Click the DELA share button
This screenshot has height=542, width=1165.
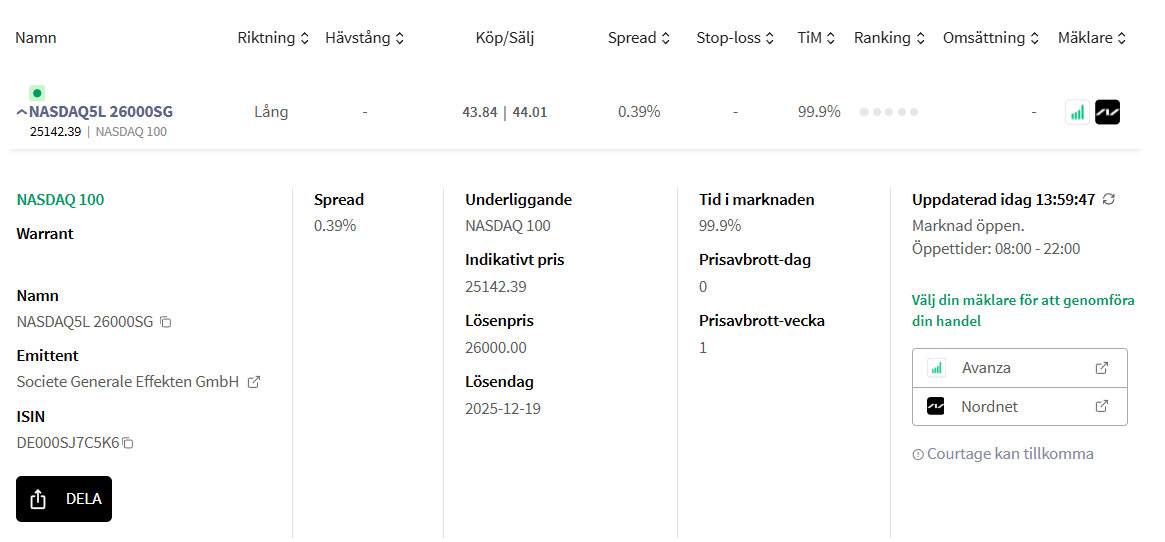tap(64, 499)
